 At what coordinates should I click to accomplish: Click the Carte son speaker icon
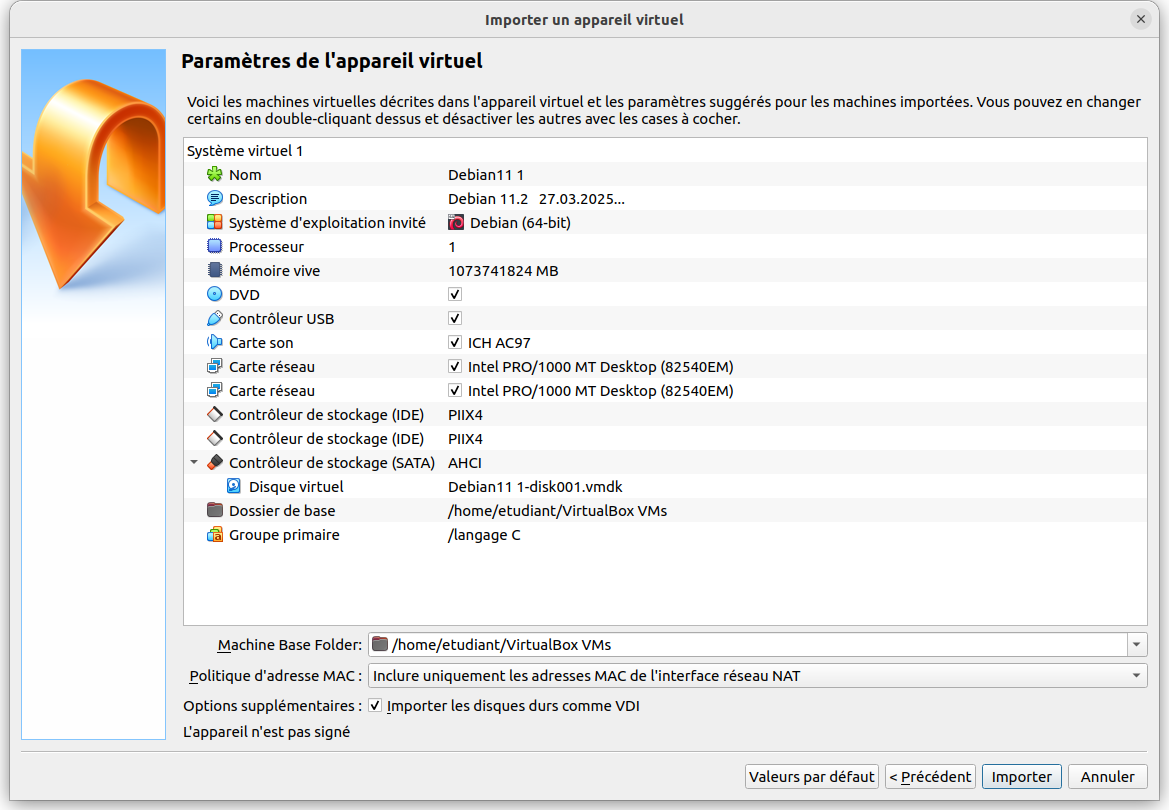(x=214, y=343)
